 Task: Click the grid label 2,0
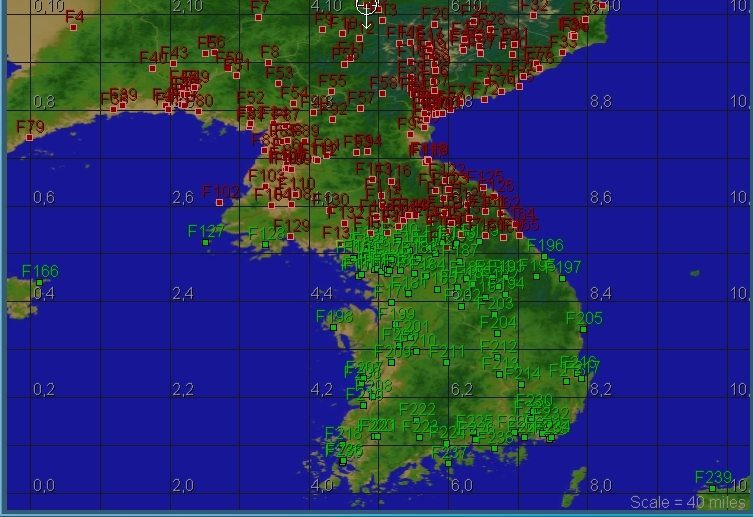[183, 485]
